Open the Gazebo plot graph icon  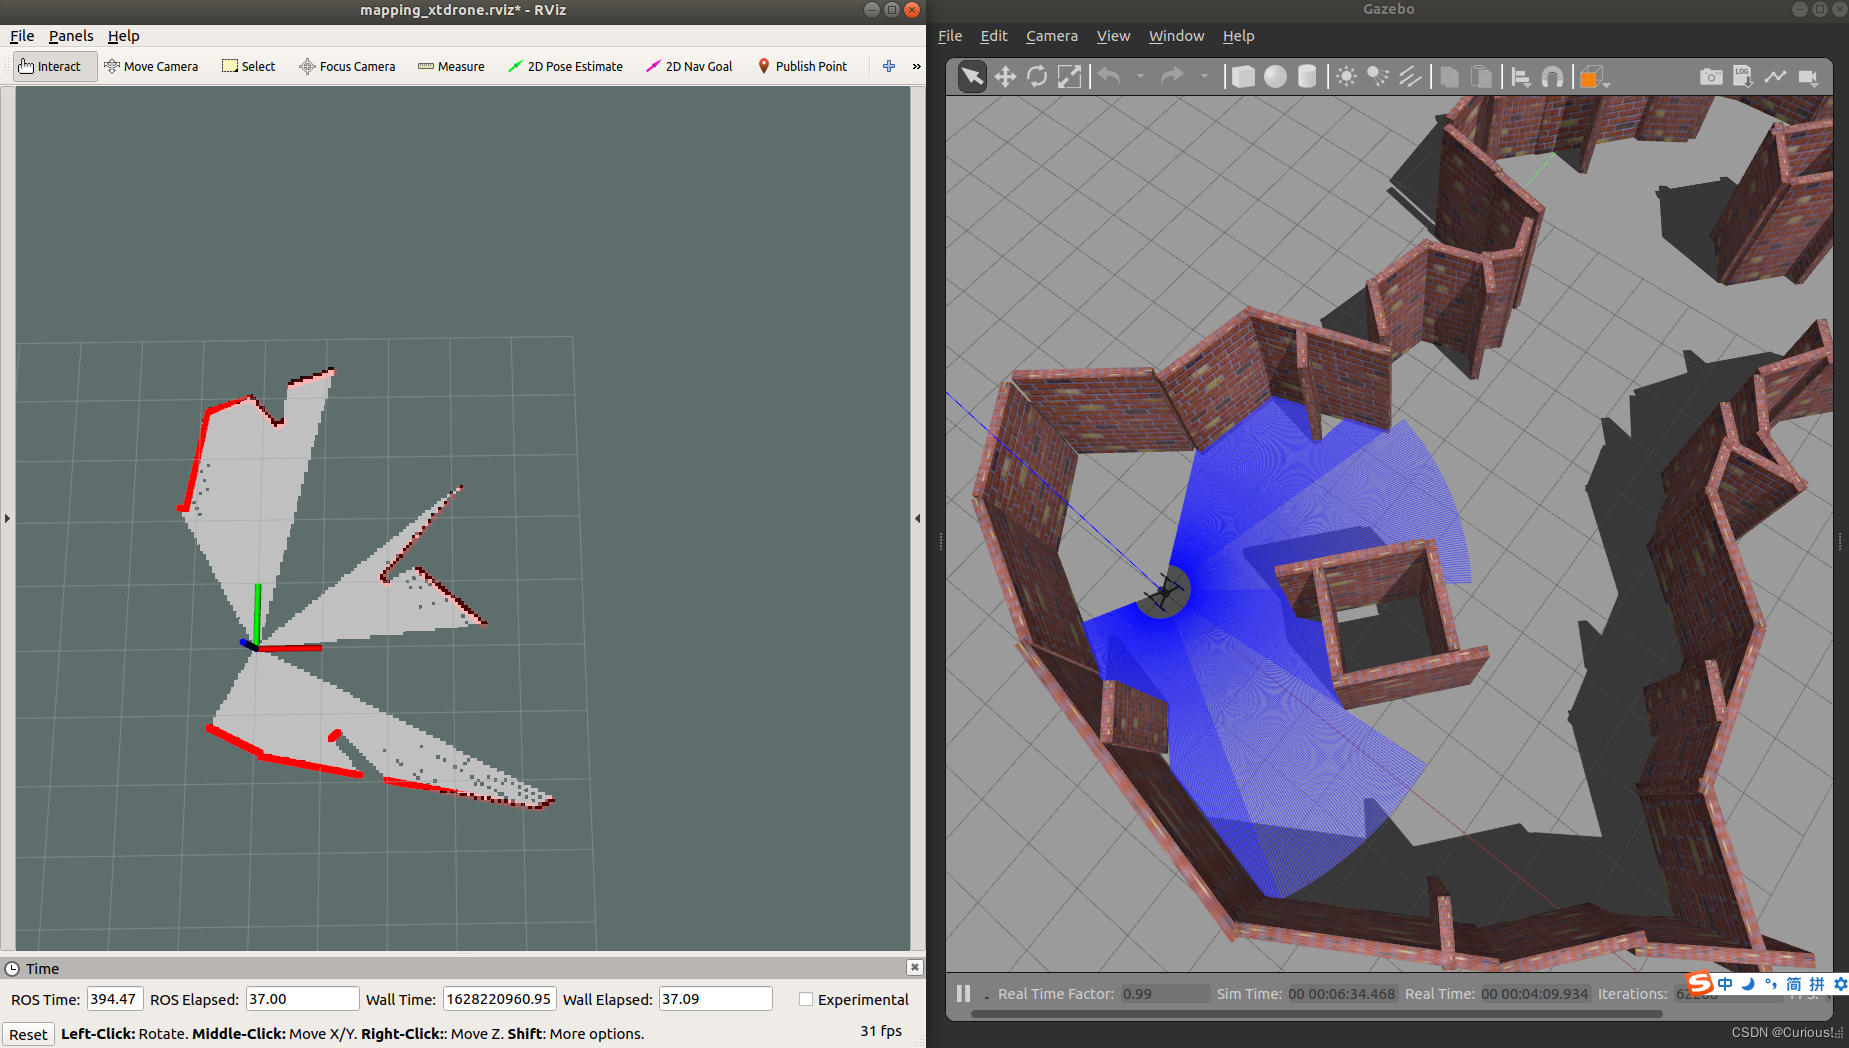point(1775,77)
